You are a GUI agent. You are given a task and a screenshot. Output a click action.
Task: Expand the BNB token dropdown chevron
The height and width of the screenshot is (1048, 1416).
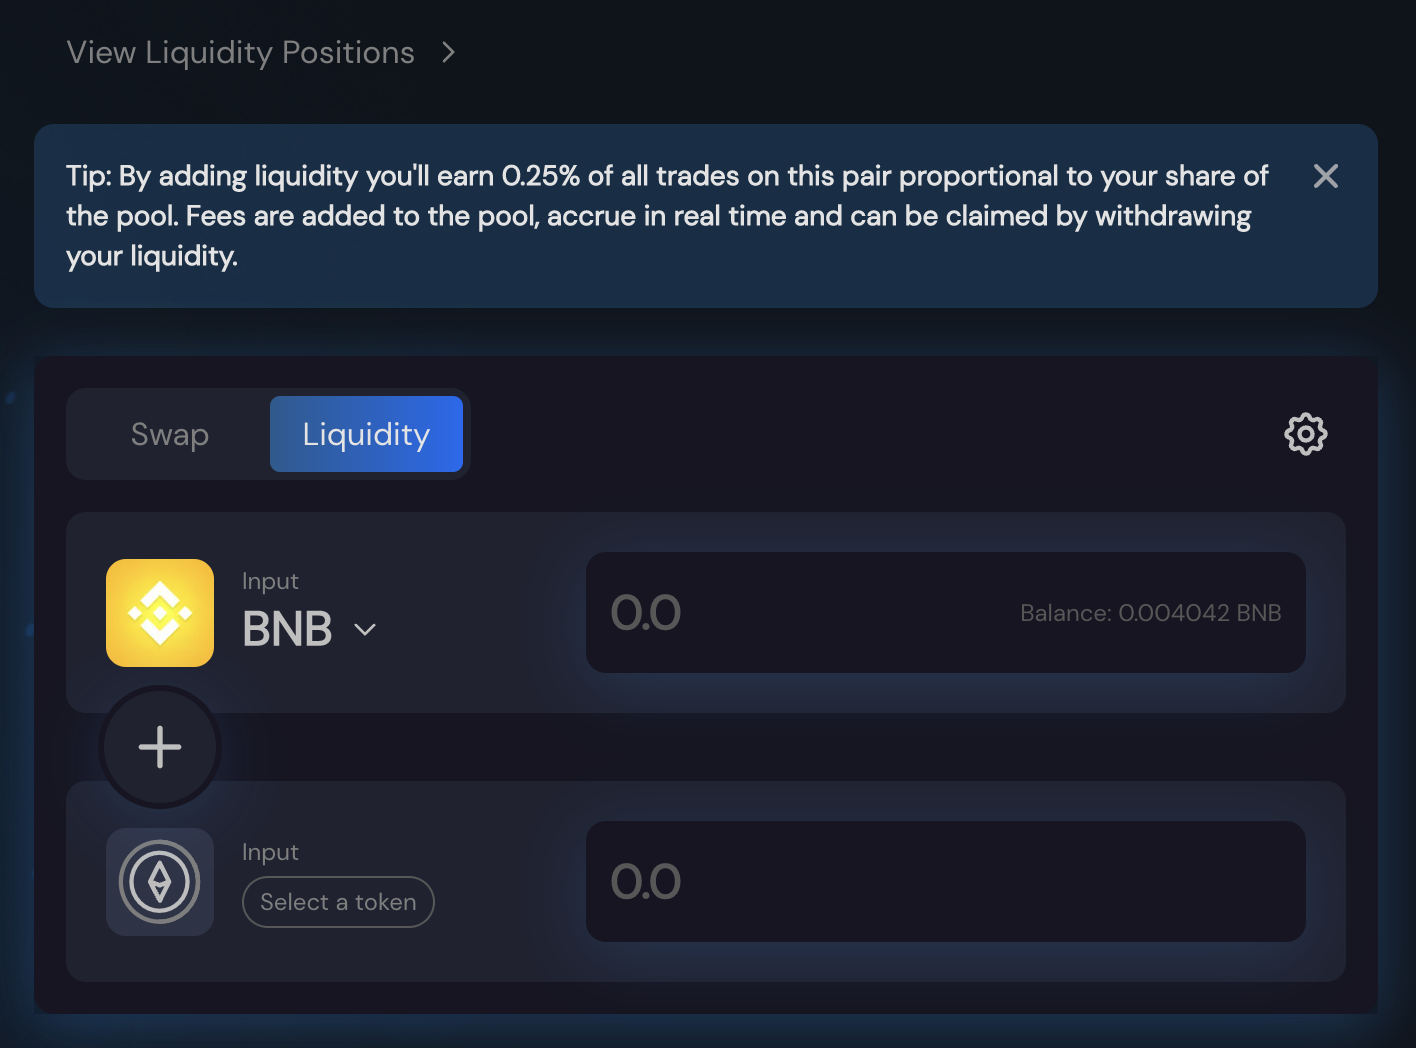coord(365,630)
